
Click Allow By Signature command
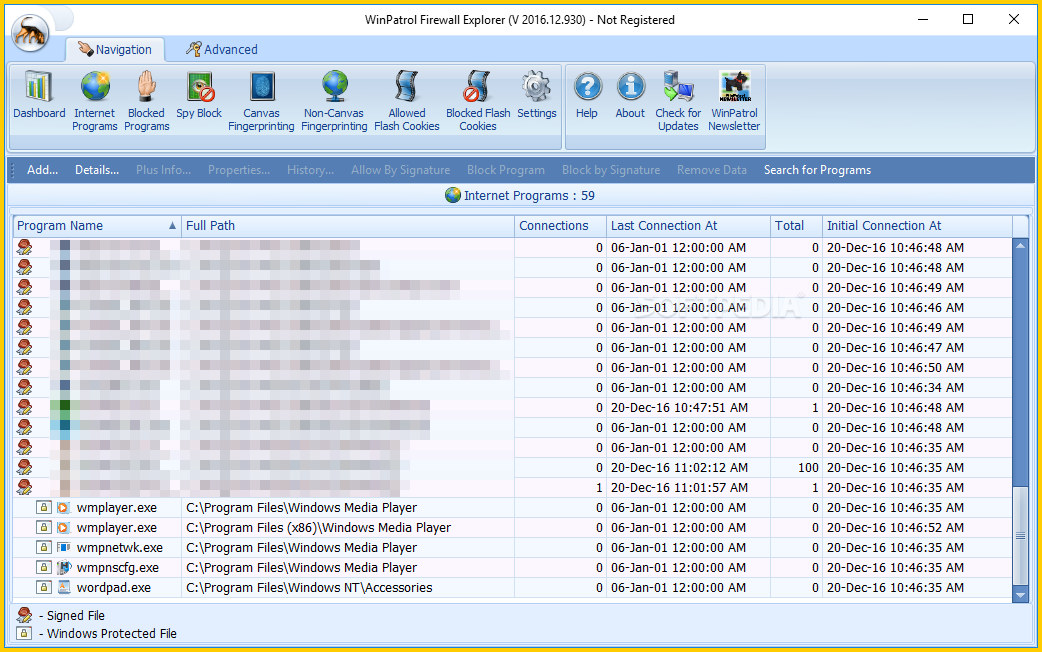coord(401,170)
